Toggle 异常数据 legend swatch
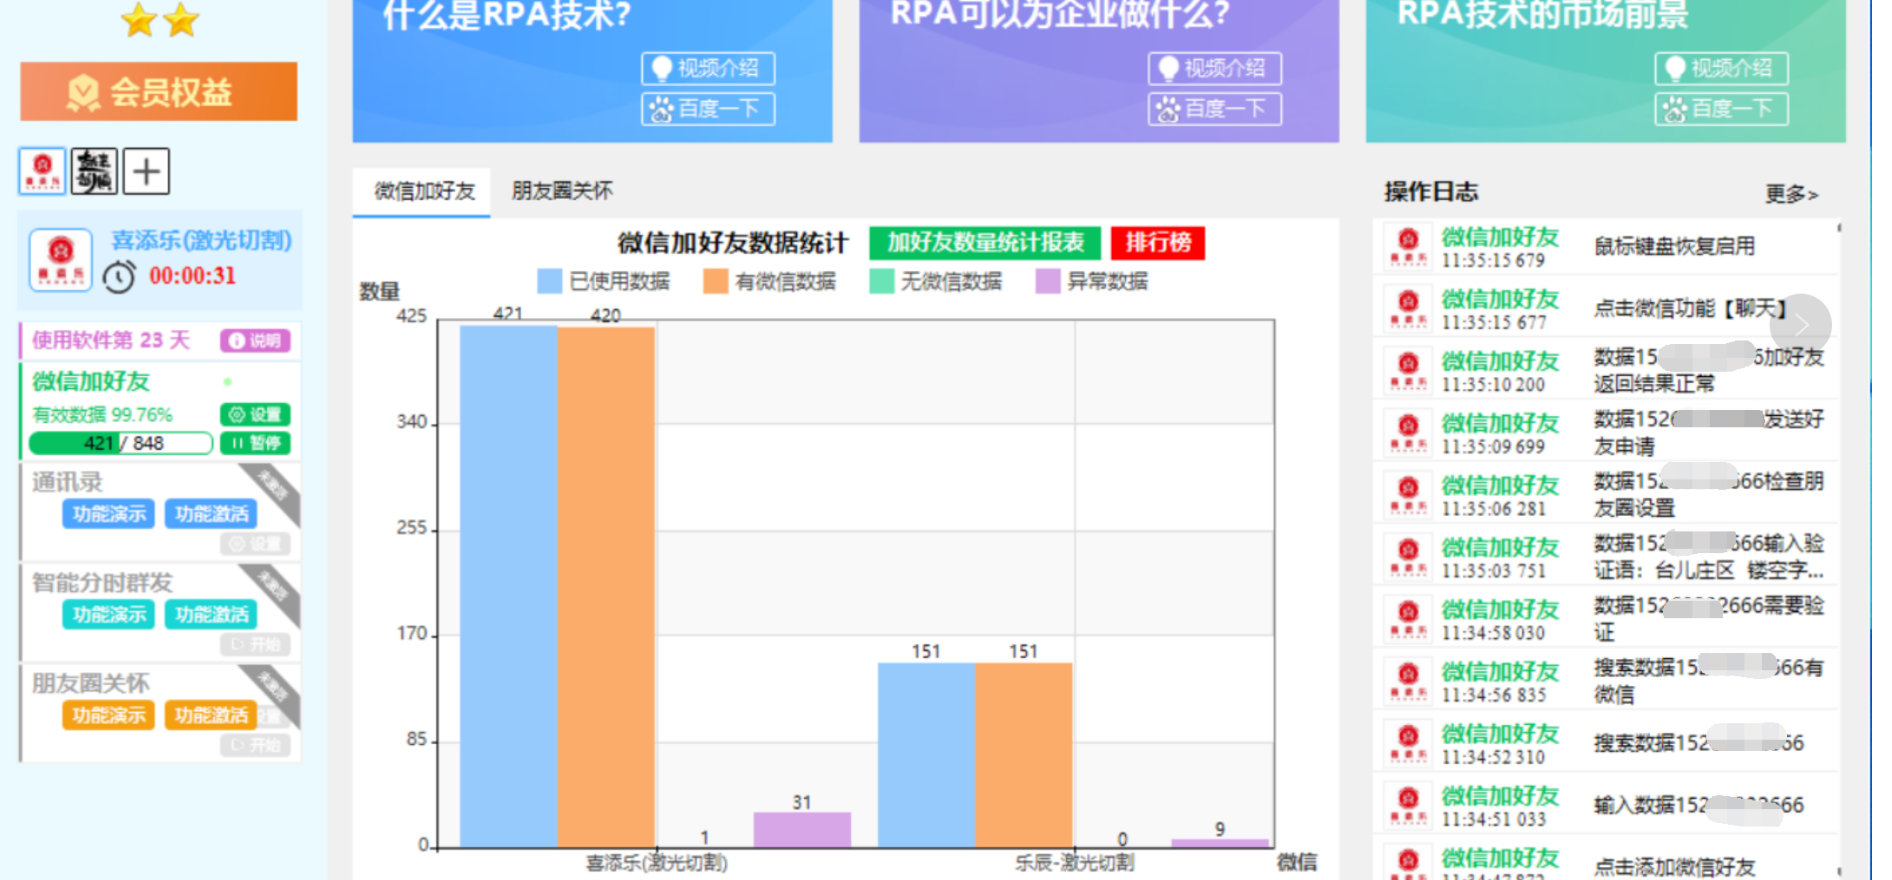Viewport: 1892px width, 880px height. click(x=1048, y=281)
